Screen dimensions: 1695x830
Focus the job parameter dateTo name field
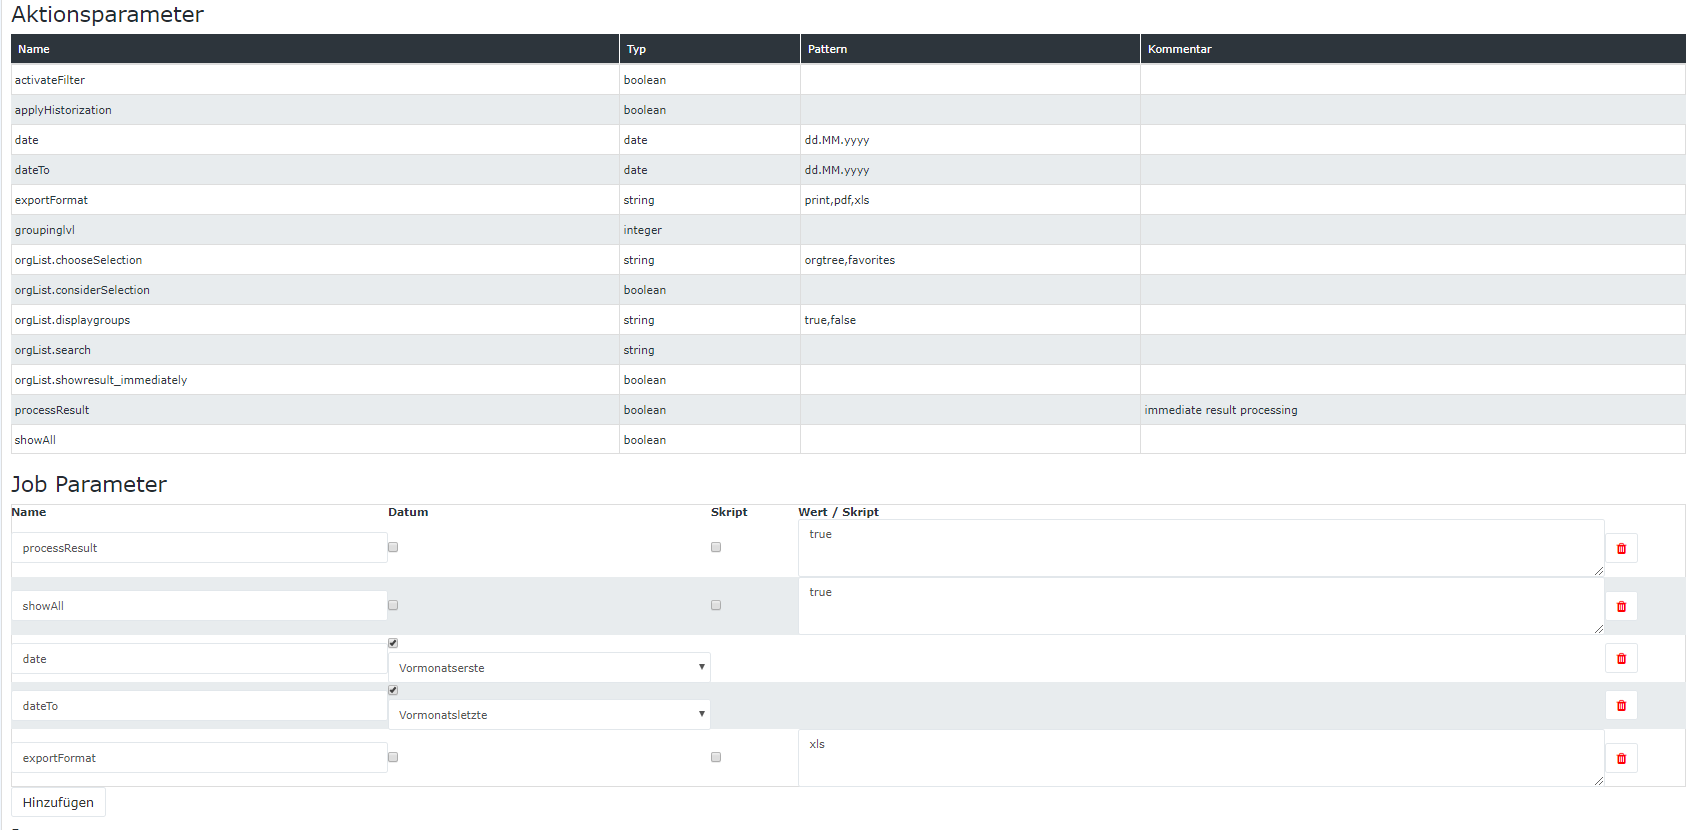(x=199, y=706)
